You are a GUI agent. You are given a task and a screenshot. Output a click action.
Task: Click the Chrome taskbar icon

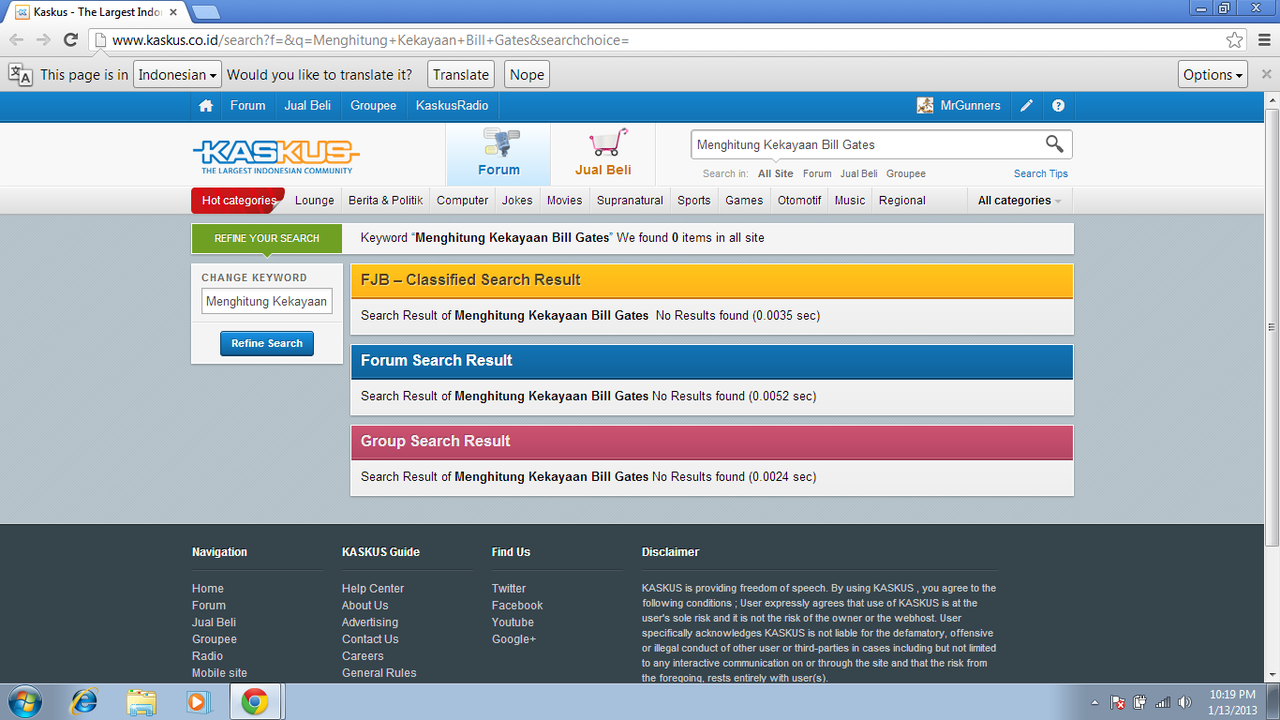point(255,702)
